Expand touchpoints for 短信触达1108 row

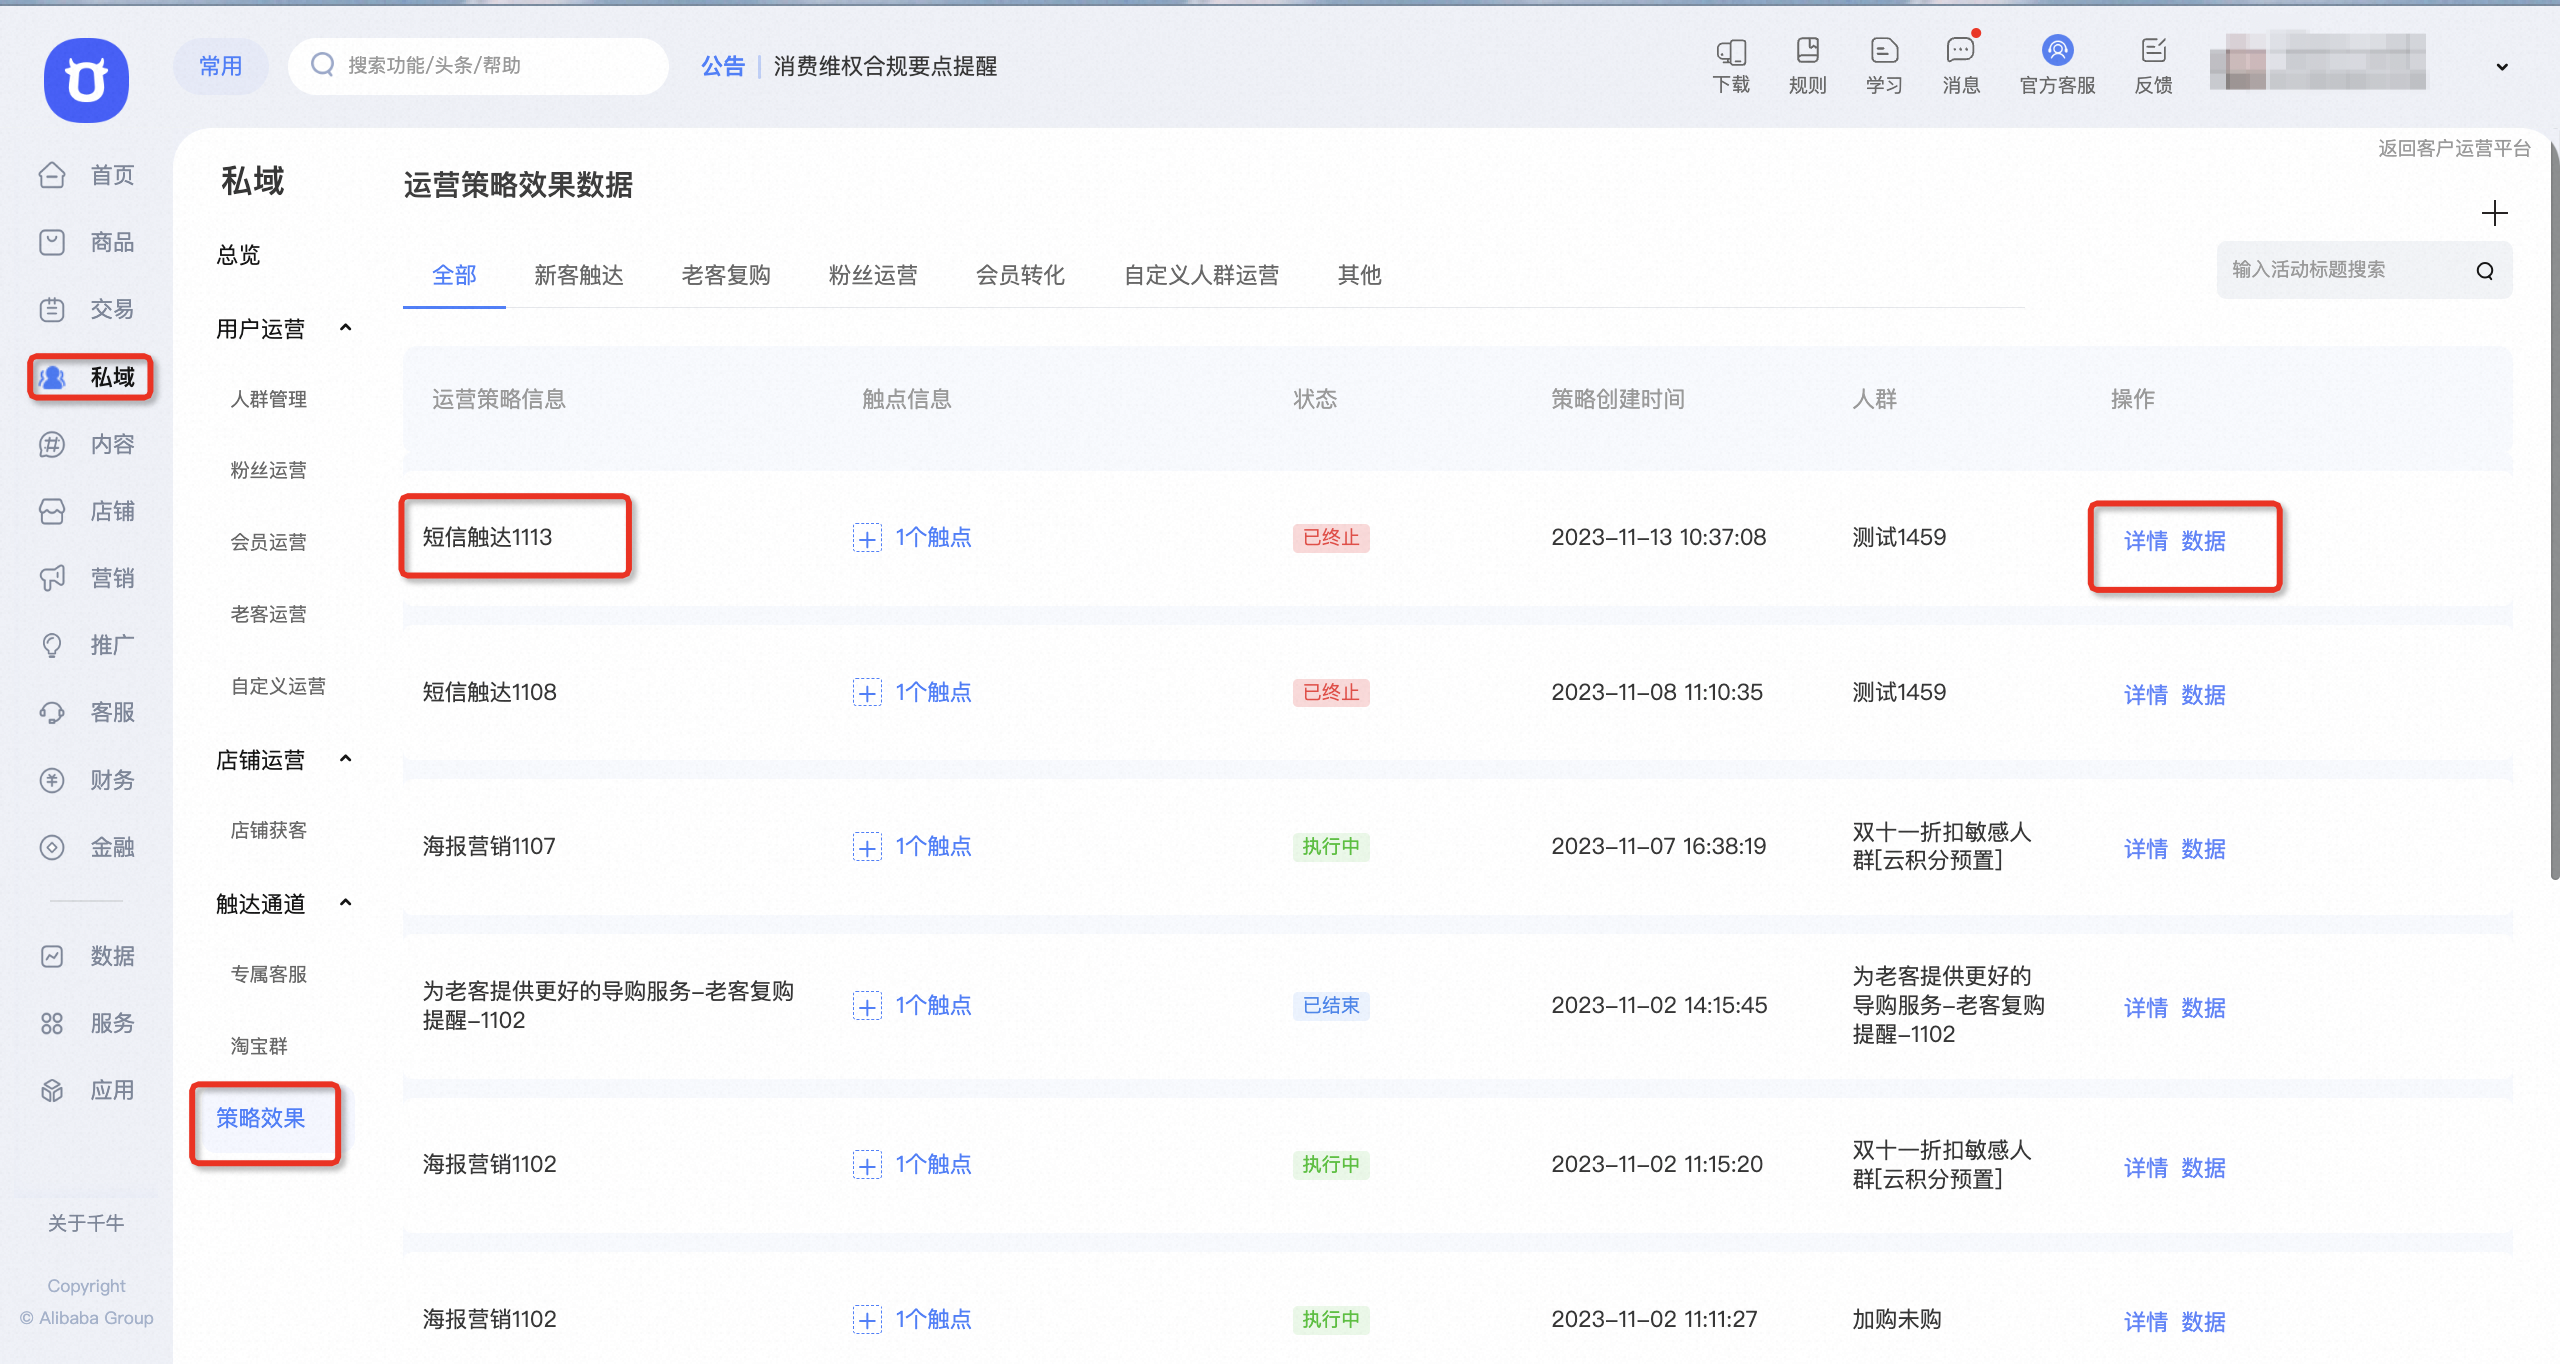(x=867, y=693)
